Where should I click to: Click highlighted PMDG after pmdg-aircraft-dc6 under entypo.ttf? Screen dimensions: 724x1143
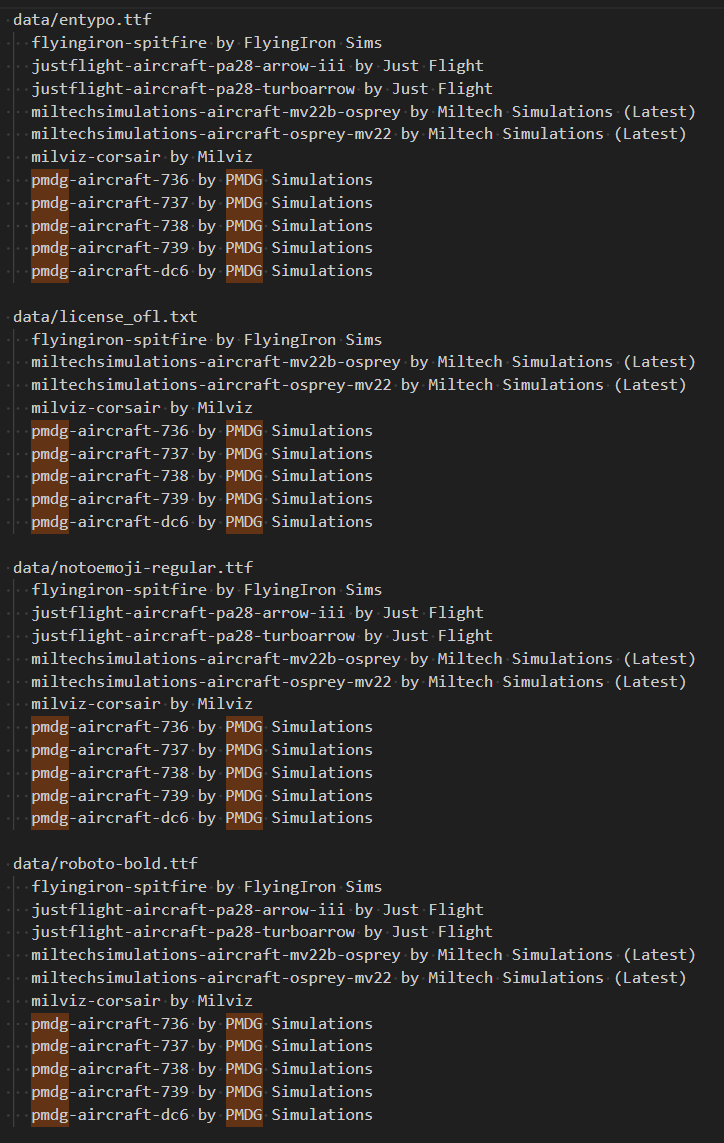[x=244, y=271]
